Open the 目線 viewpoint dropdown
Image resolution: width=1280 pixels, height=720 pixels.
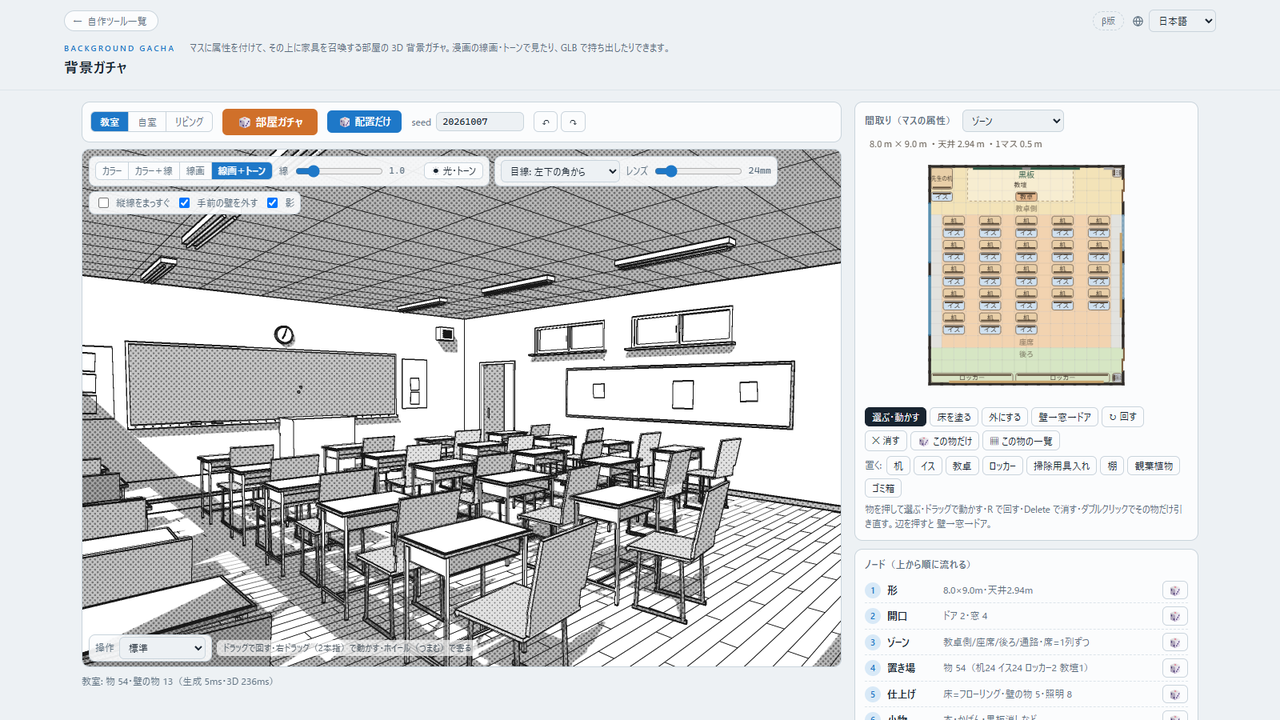point(560,171)
